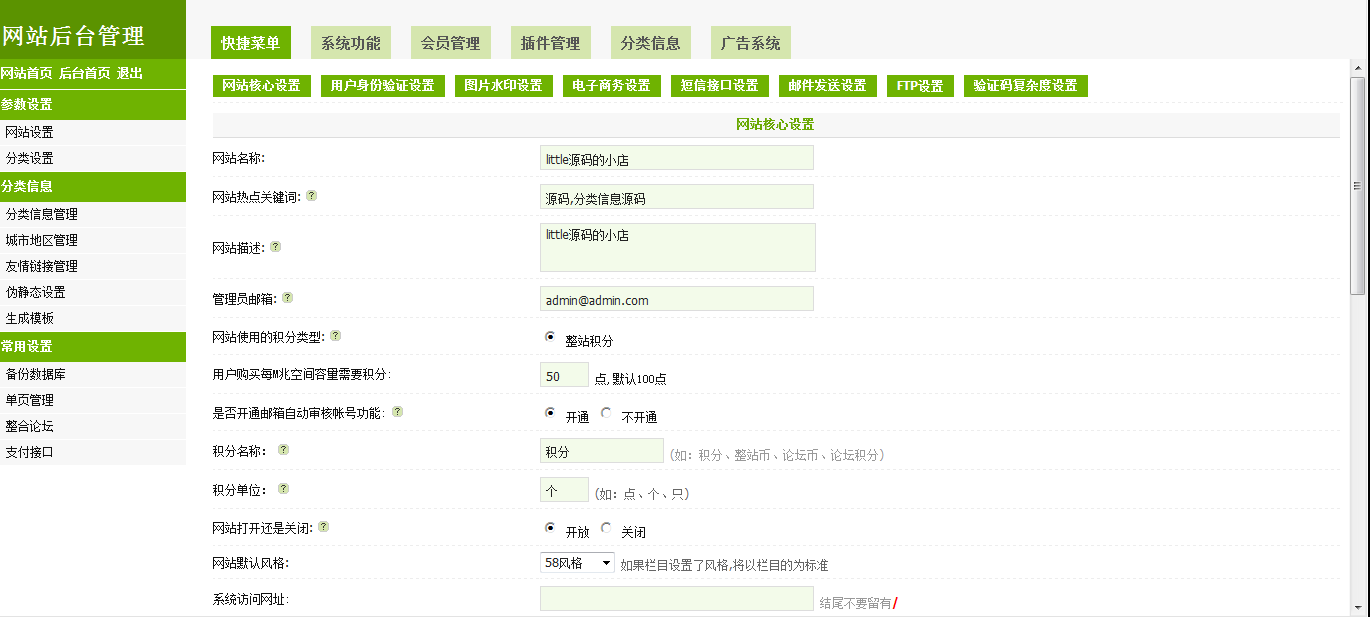The image size is (1370, 617).
Task: Click the space points field showing 50
Action: point(564,375)
